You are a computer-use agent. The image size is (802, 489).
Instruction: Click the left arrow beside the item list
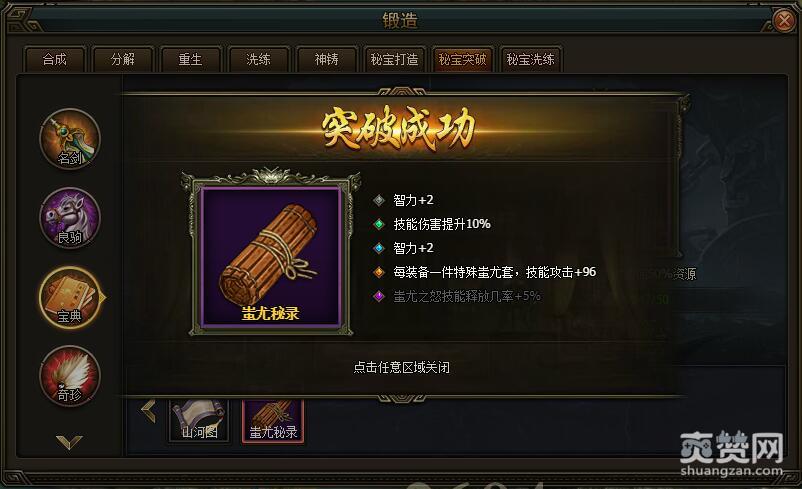coord(149,412)
